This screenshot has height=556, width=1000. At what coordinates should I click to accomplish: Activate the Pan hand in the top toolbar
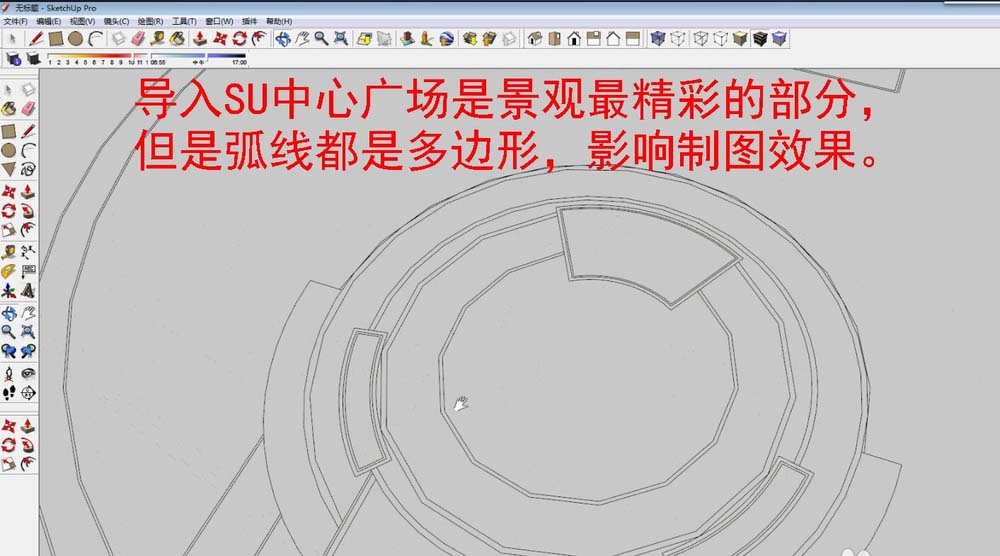[x=302, y=39]
